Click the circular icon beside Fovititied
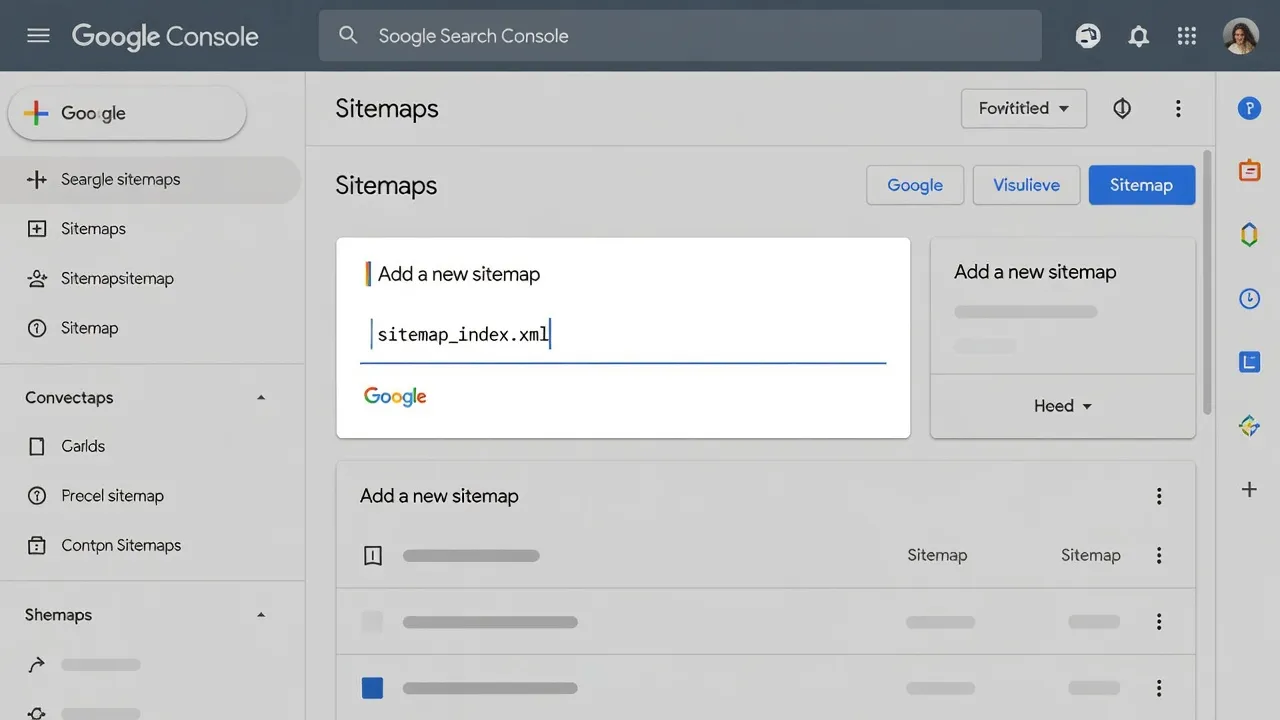1280x720 pixels. [1122, 108]
